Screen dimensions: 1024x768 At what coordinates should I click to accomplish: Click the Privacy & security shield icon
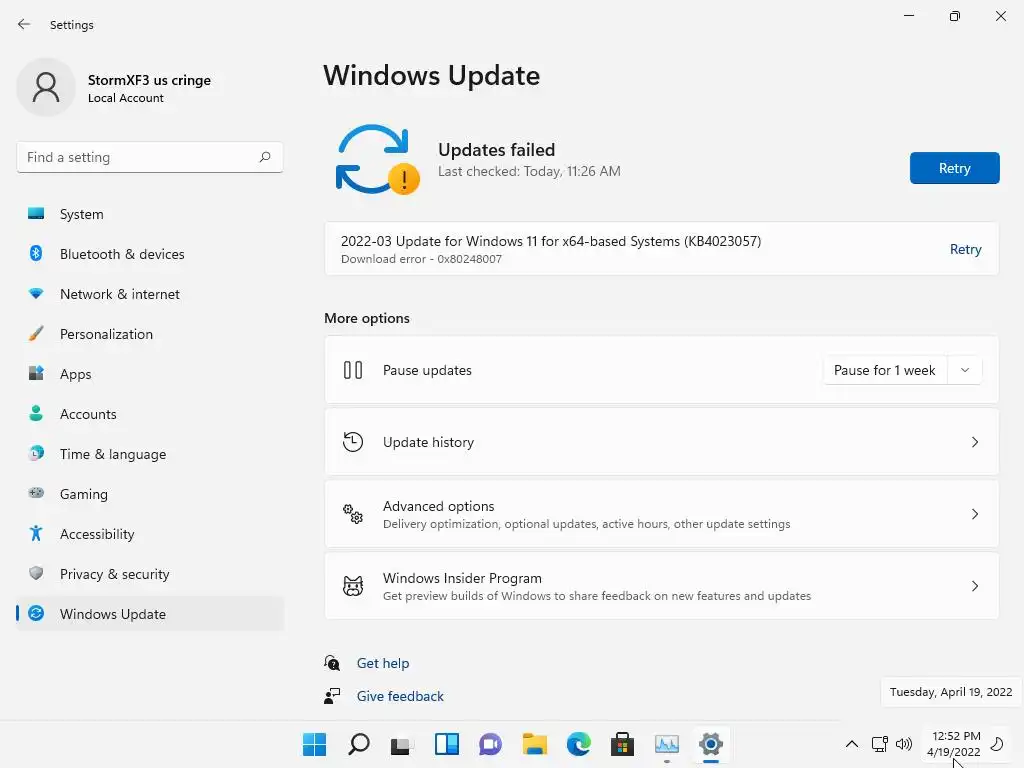point(36,573)
